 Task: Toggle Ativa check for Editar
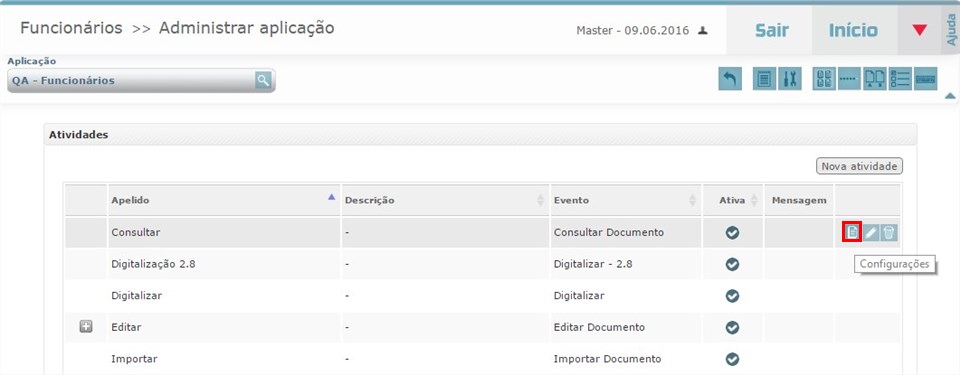pyautogui.click(x=732, y=327)
